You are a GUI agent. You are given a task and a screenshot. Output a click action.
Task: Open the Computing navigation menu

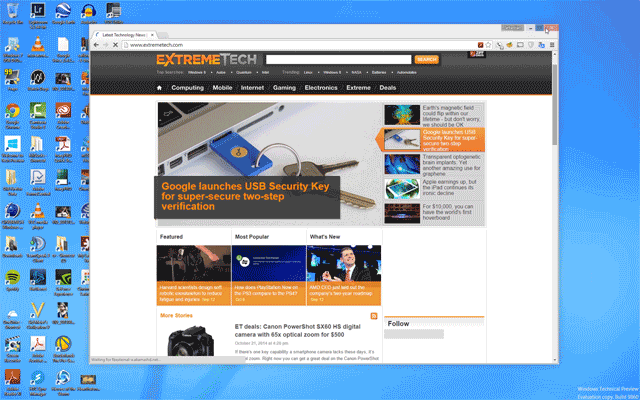pos(187,88)
